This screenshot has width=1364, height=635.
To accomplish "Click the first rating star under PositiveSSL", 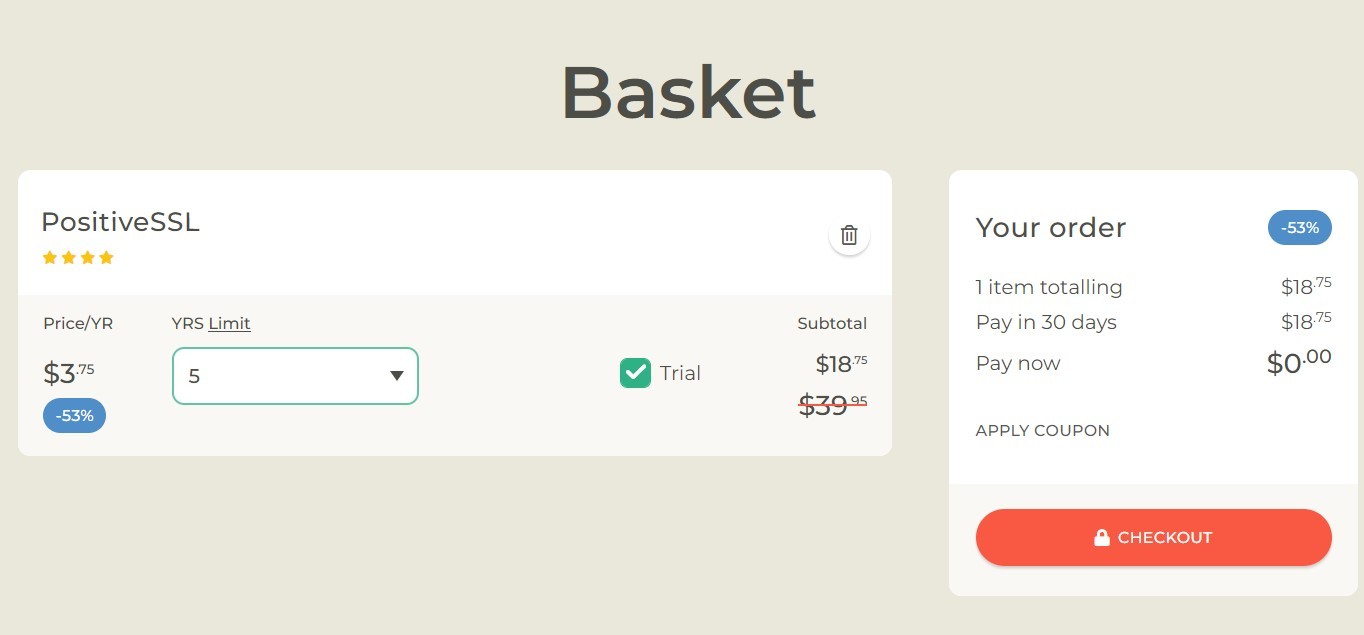I will coord(50,258).
